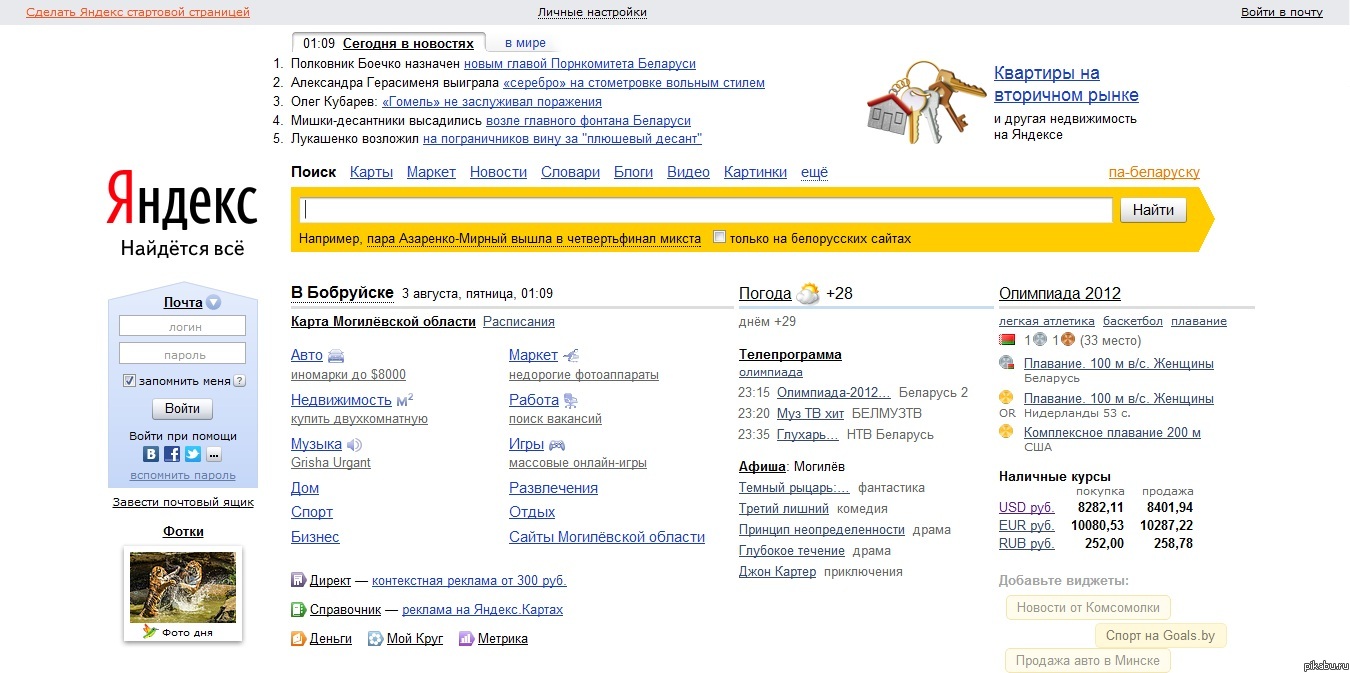Add the Новости от Комсомолки widget
Image resolution: width=1350 pixels, height=673 pixels.
[x=1088, y=607]
